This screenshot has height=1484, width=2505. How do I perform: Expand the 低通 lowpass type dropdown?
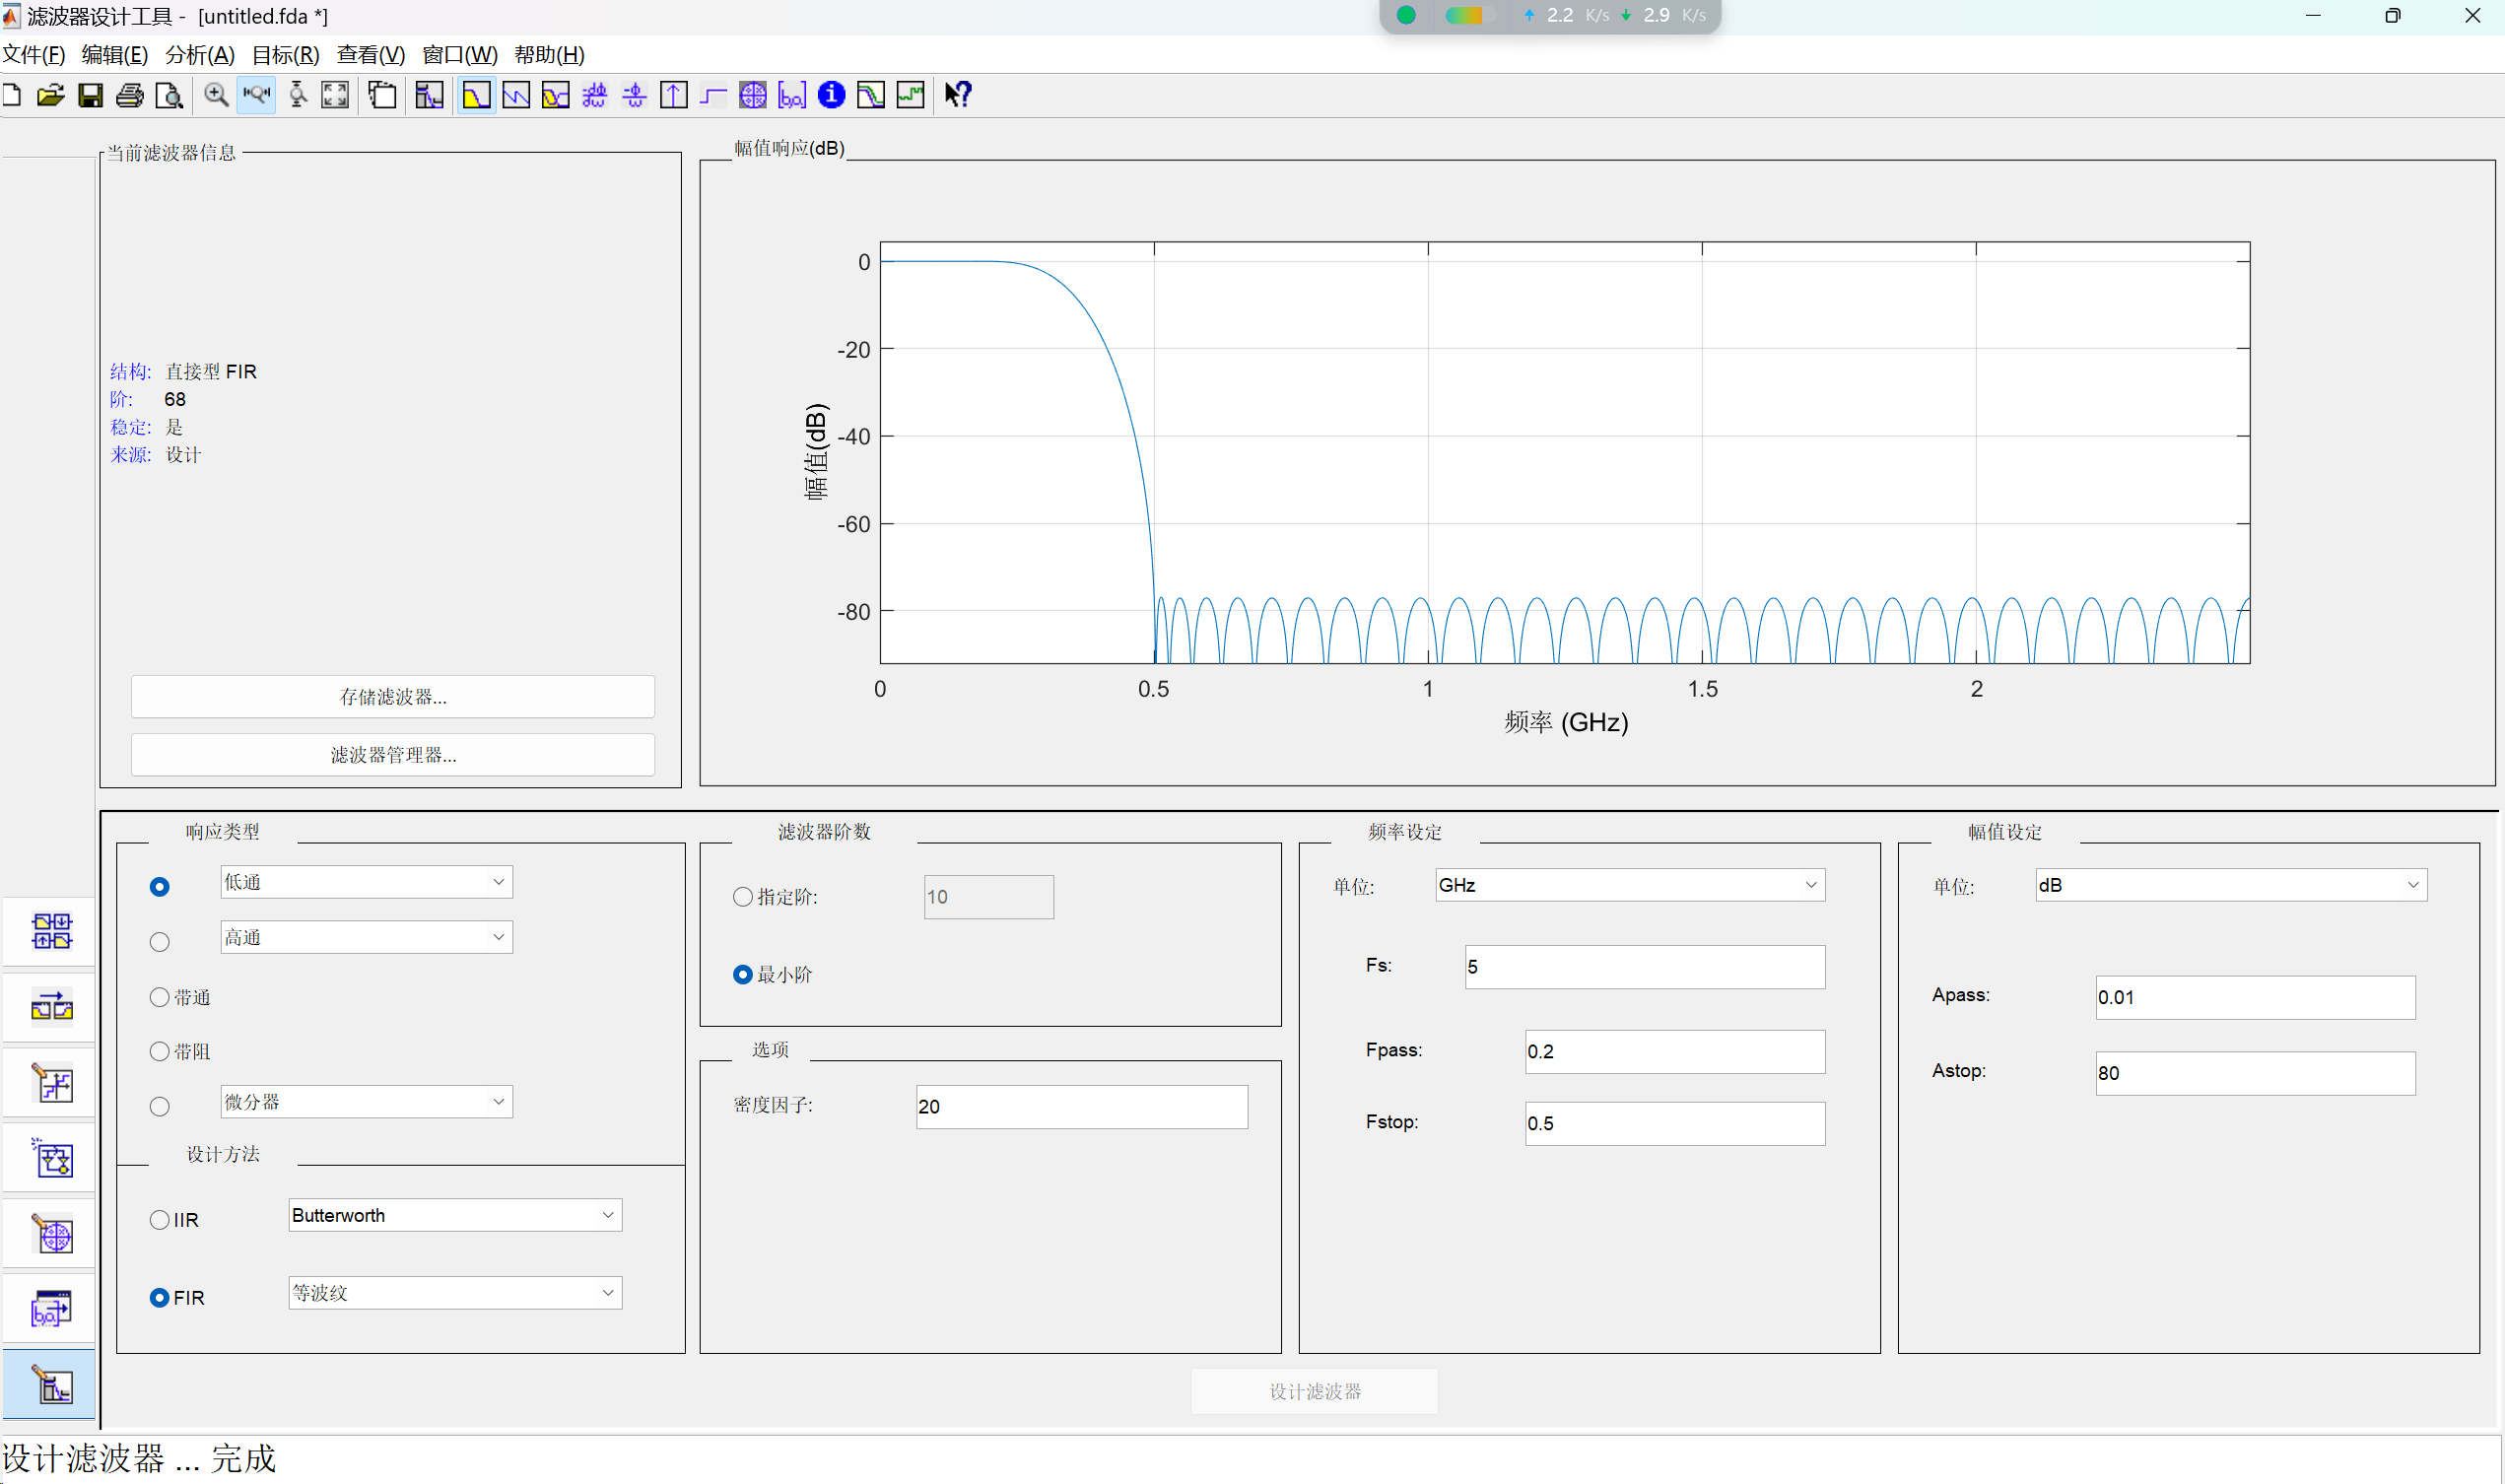click(366, 882)
